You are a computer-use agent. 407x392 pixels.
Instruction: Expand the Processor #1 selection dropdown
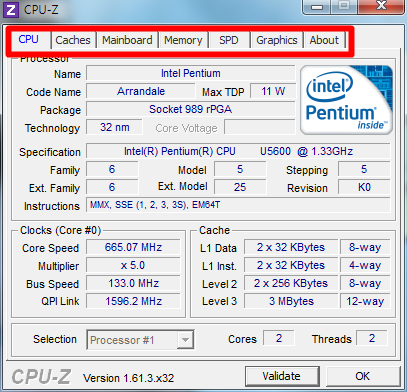[185, 340]
